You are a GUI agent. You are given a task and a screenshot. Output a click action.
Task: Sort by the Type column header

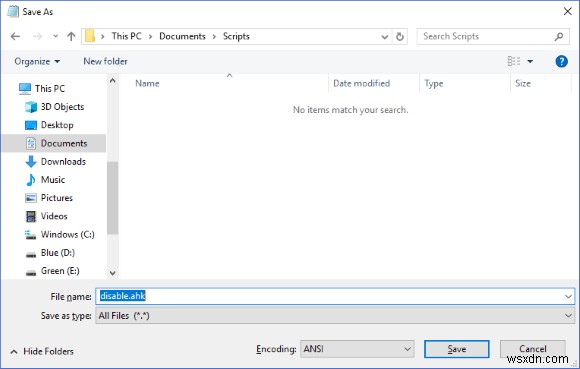tap(434, 84)
